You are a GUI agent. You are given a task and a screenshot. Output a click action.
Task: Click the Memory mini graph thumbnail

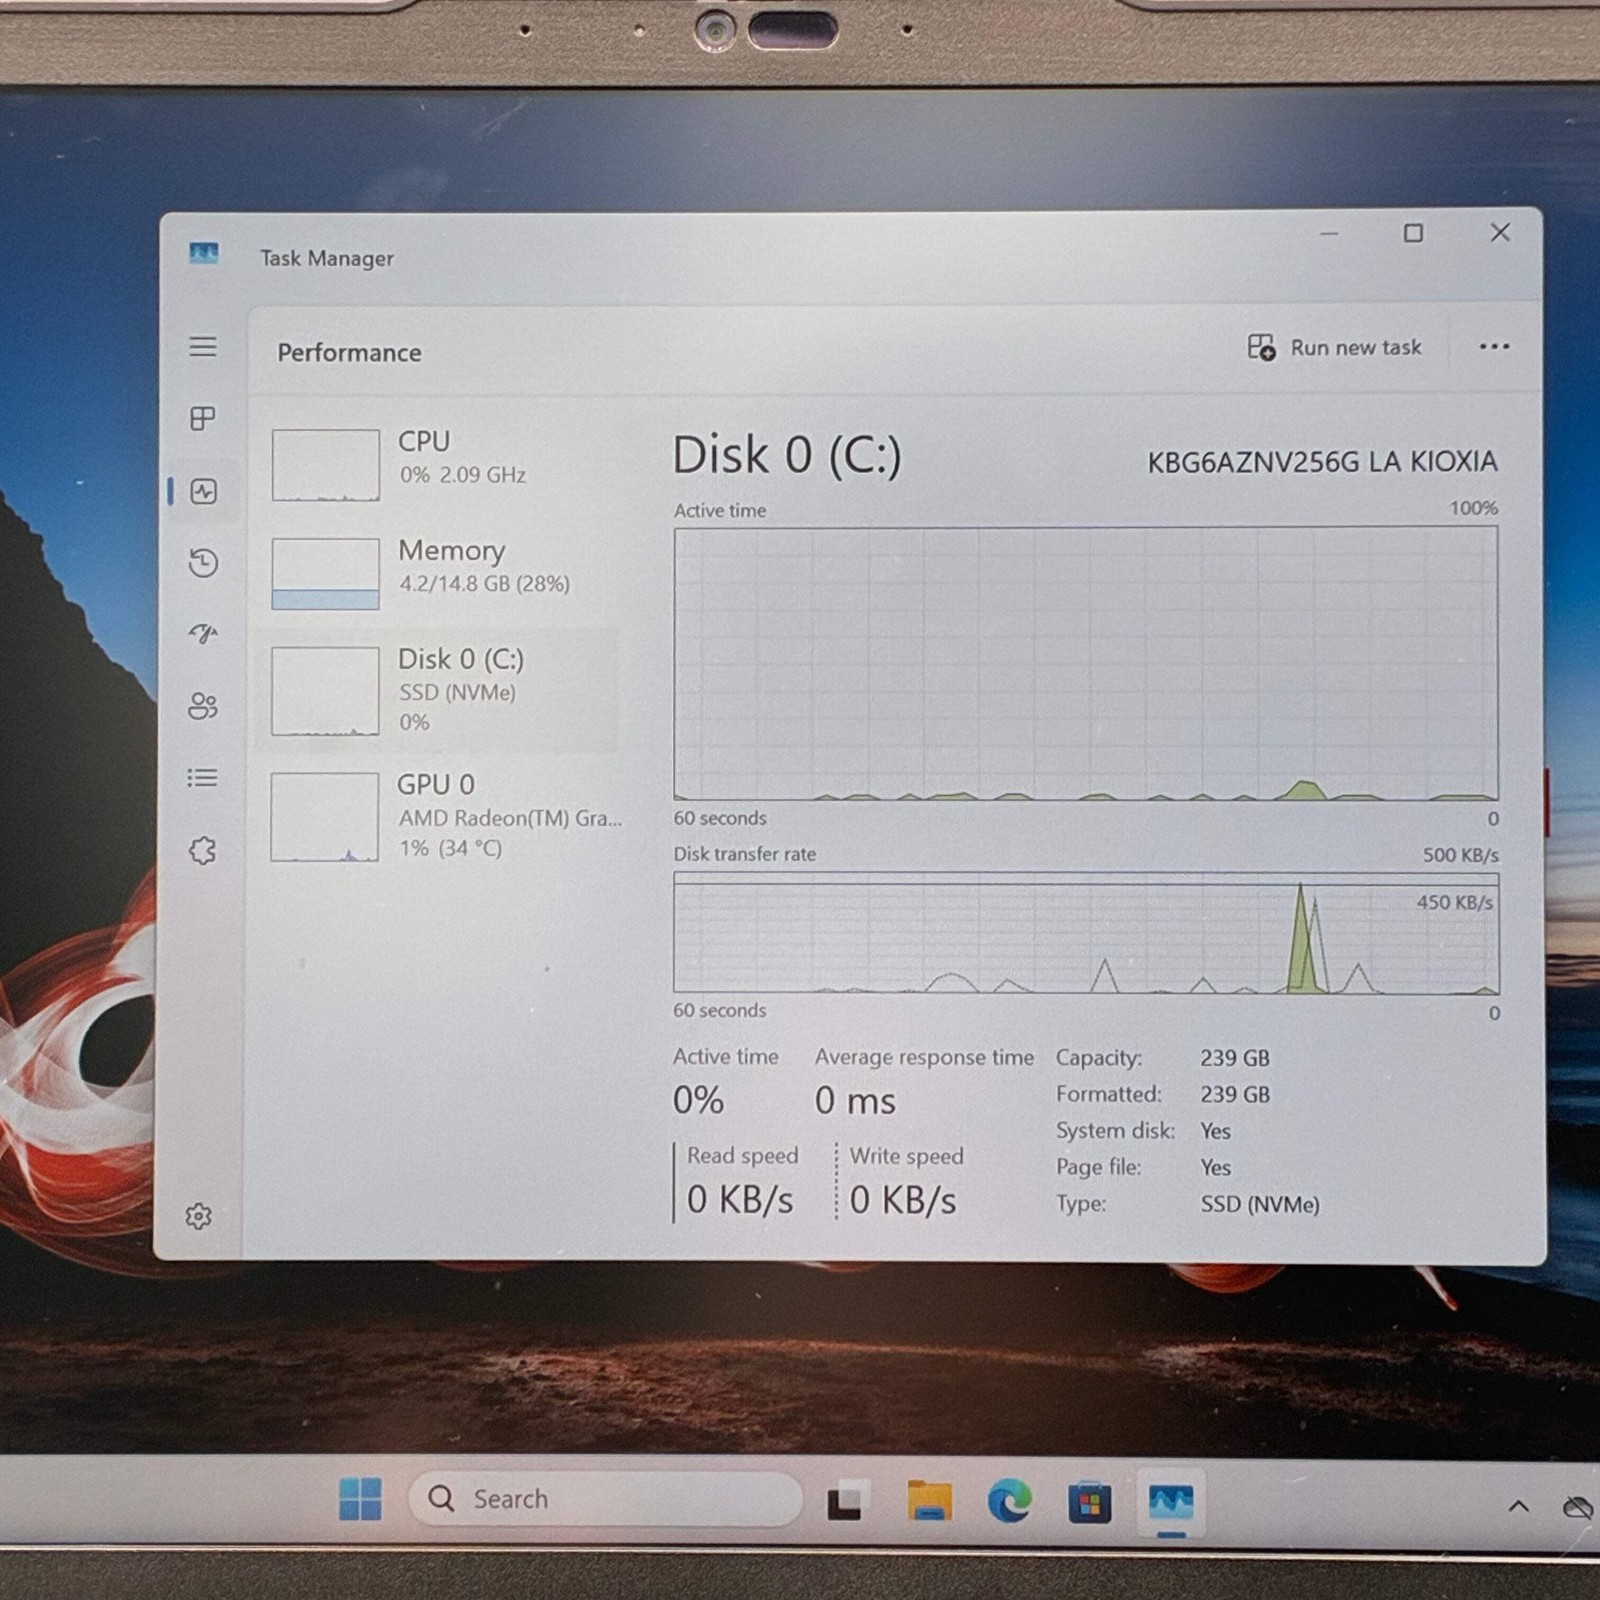326,574
